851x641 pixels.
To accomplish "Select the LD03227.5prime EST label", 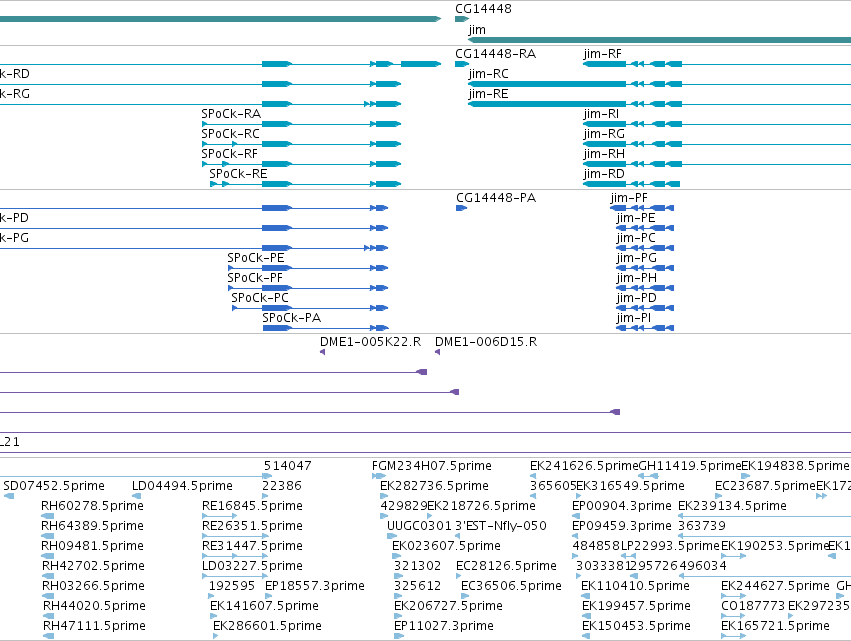I will tap(252, 567).
